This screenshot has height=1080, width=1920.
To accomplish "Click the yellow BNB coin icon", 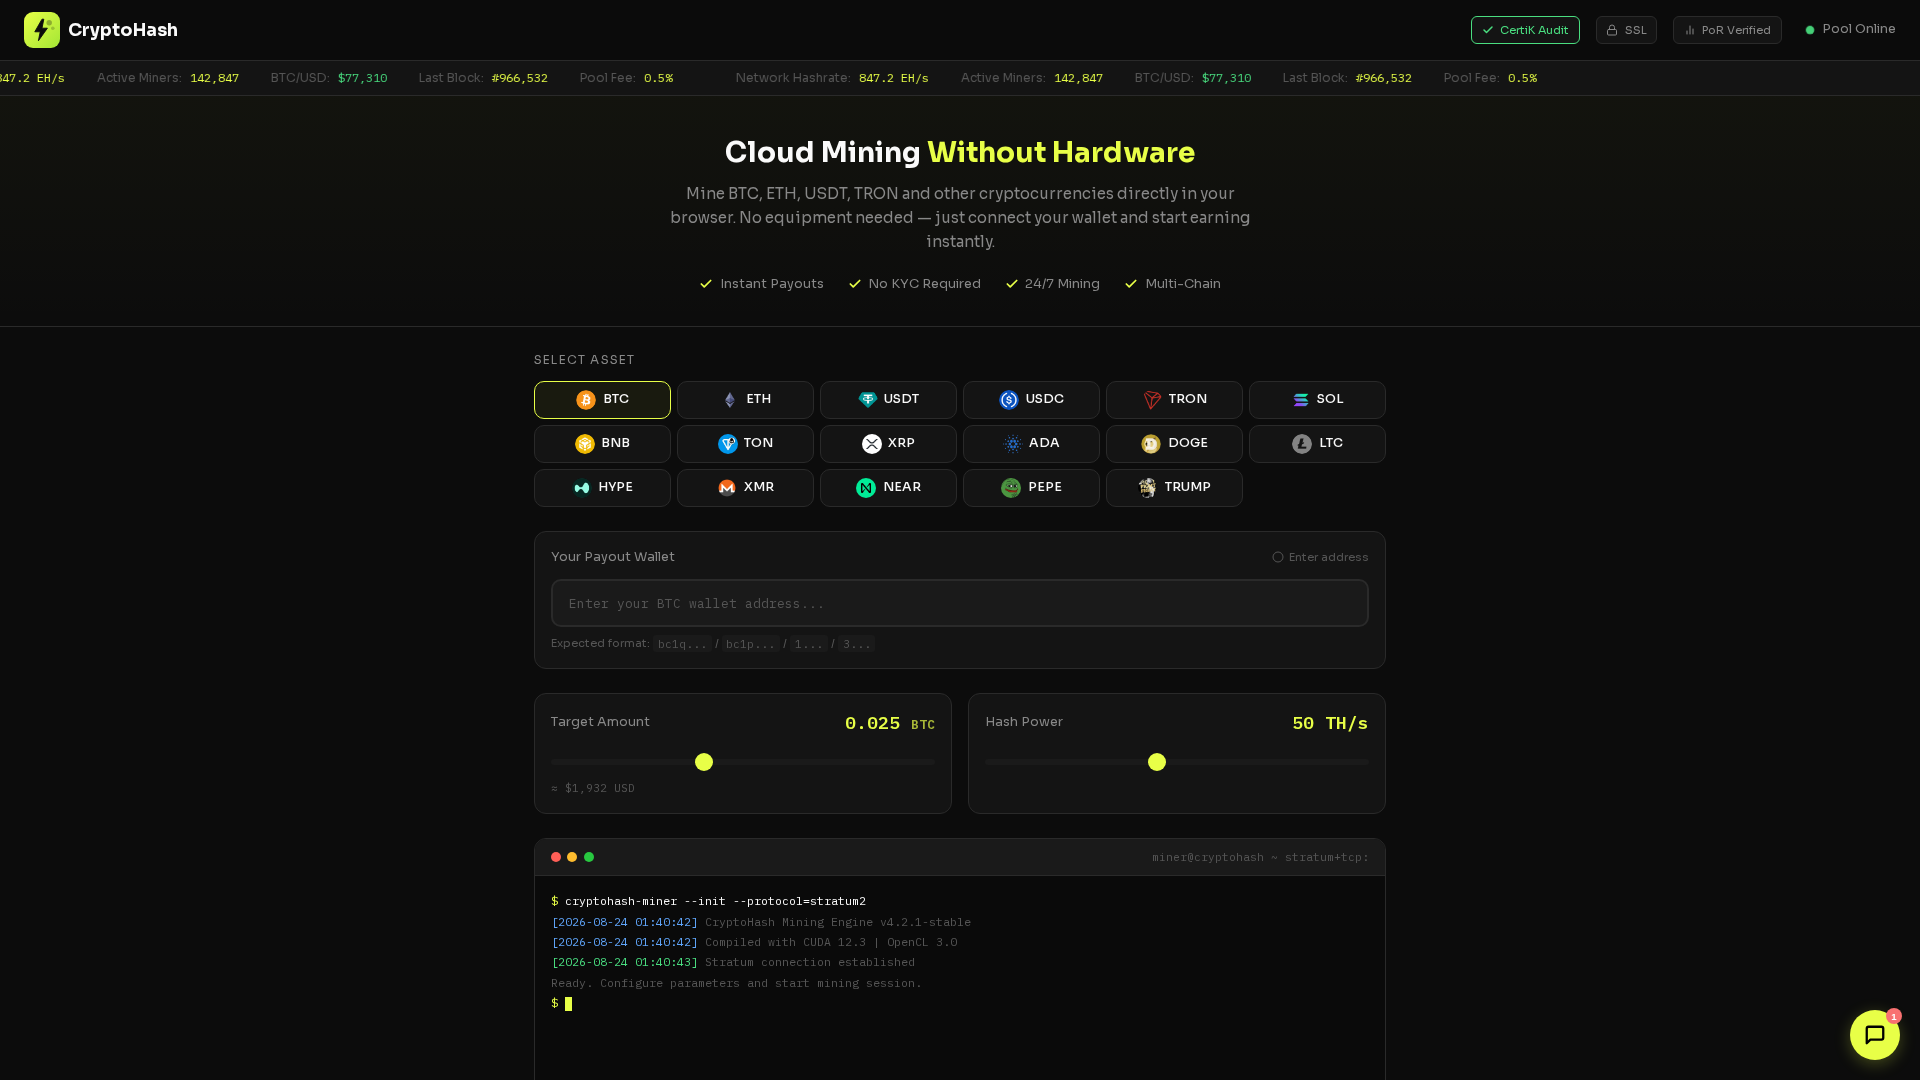I will 585,444.
